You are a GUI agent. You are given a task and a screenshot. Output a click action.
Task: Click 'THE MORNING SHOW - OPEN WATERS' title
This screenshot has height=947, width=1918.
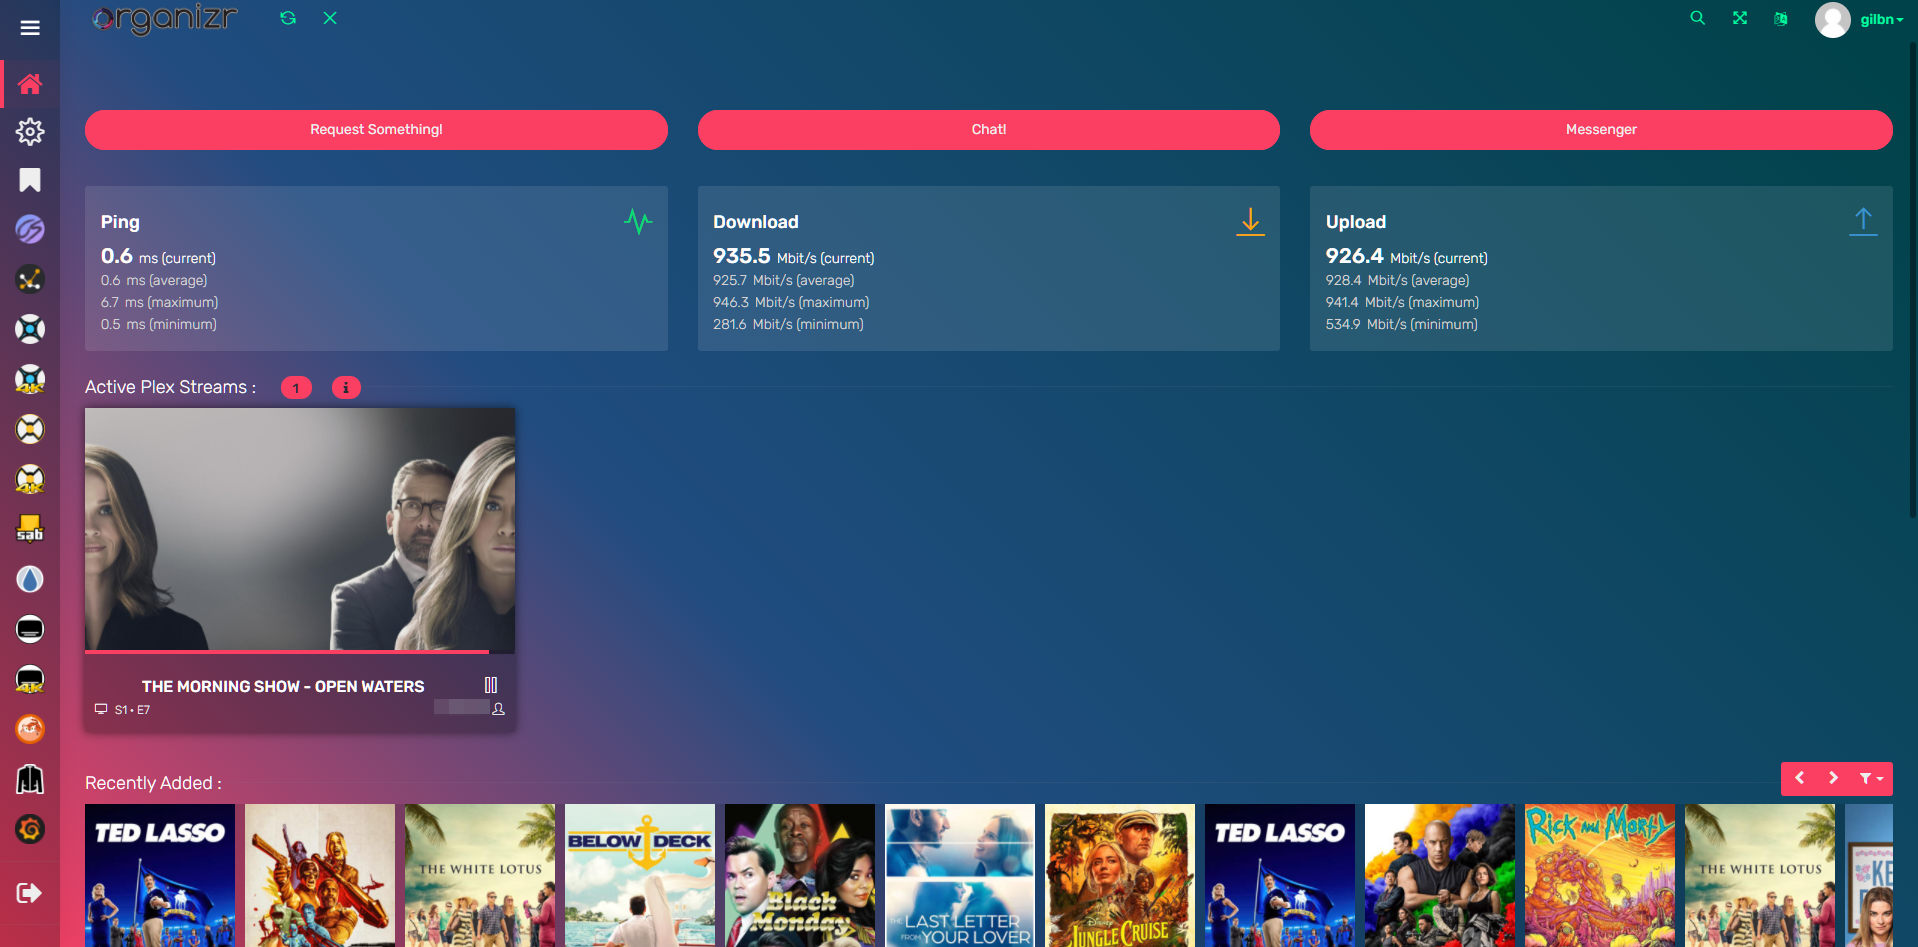pyautogui.click(x=283, y=686)
